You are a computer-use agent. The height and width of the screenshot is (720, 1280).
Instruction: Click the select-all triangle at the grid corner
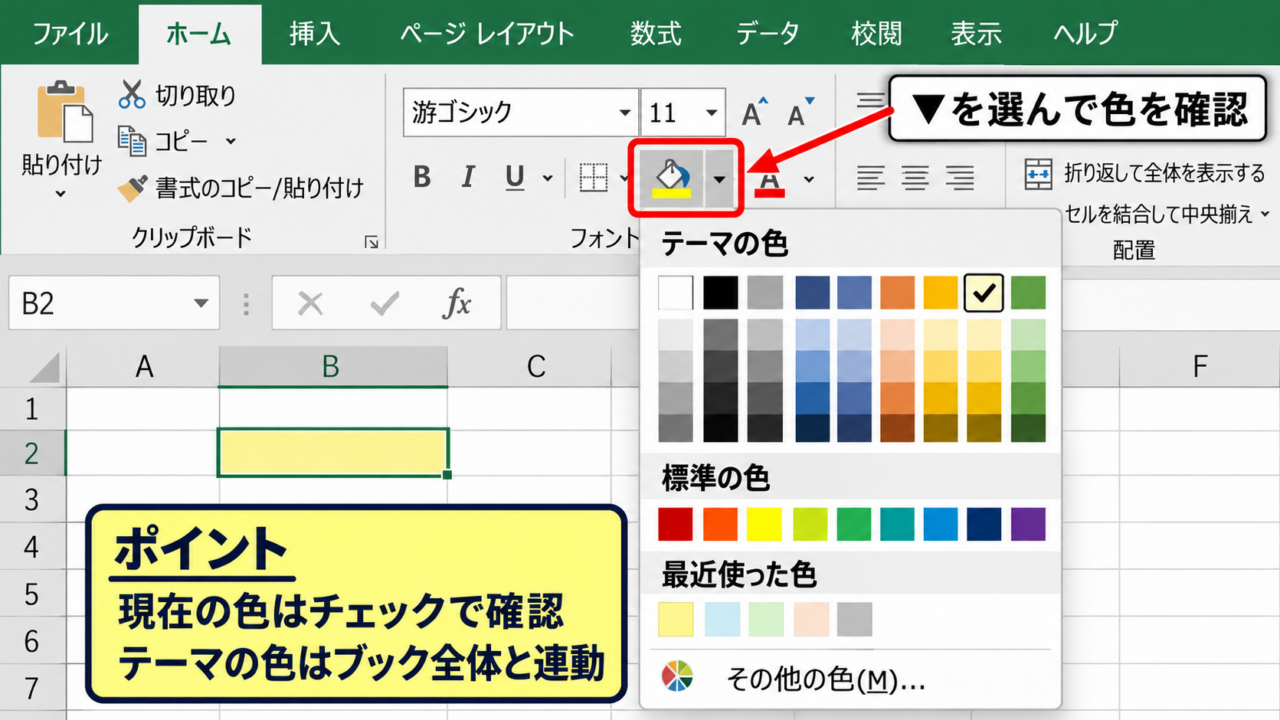click(x=44, y=369)
